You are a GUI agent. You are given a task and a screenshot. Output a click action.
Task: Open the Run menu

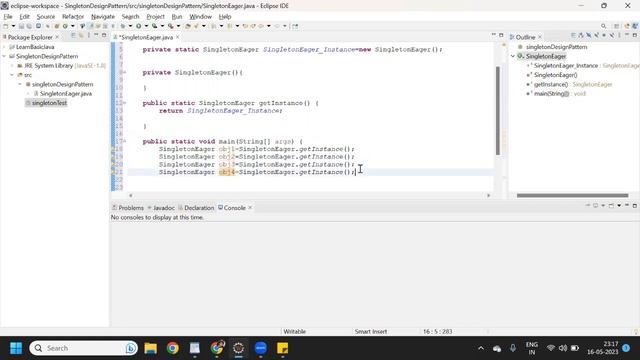[177, 17]
